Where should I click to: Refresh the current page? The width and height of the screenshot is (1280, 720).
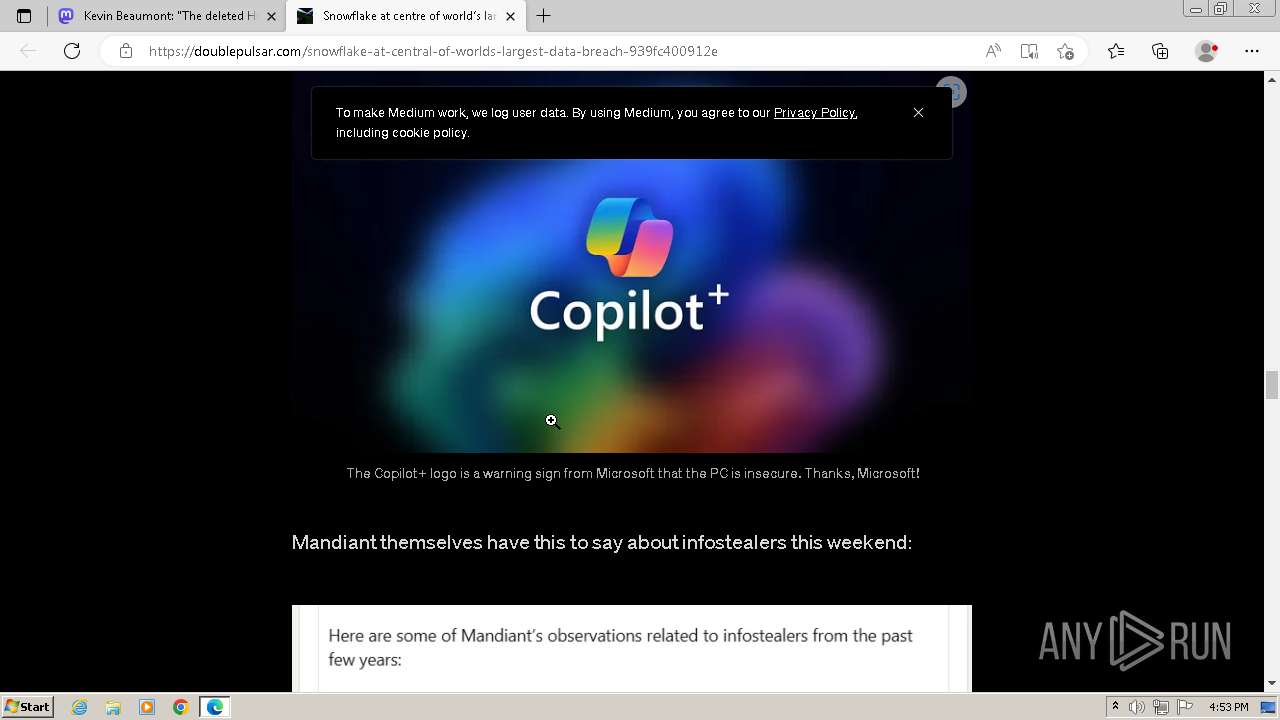[72, 51]
